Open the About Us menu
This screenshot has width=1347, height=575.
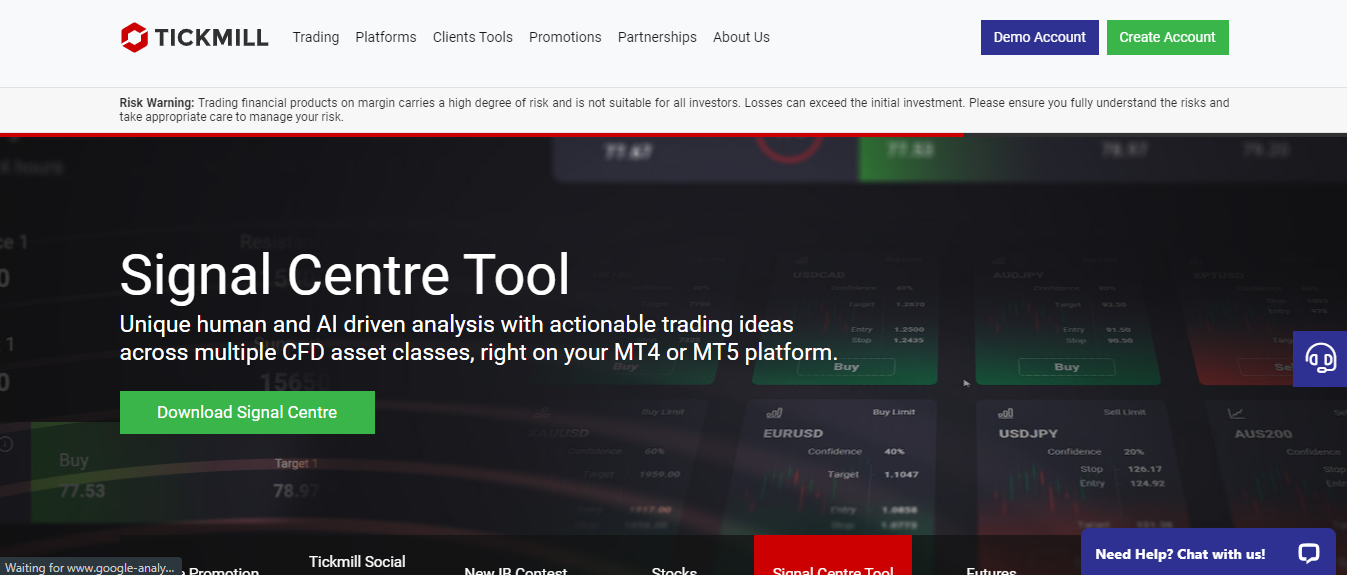point(741,37)
